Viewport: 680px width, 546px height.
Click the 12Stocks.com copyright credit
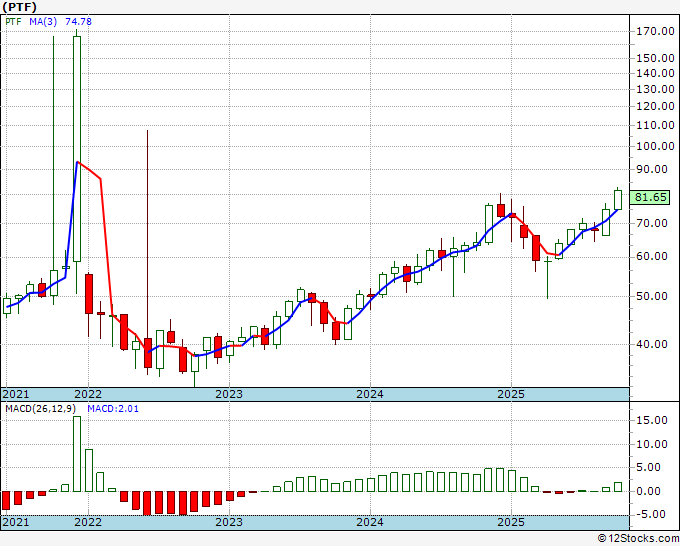point(638,539)
